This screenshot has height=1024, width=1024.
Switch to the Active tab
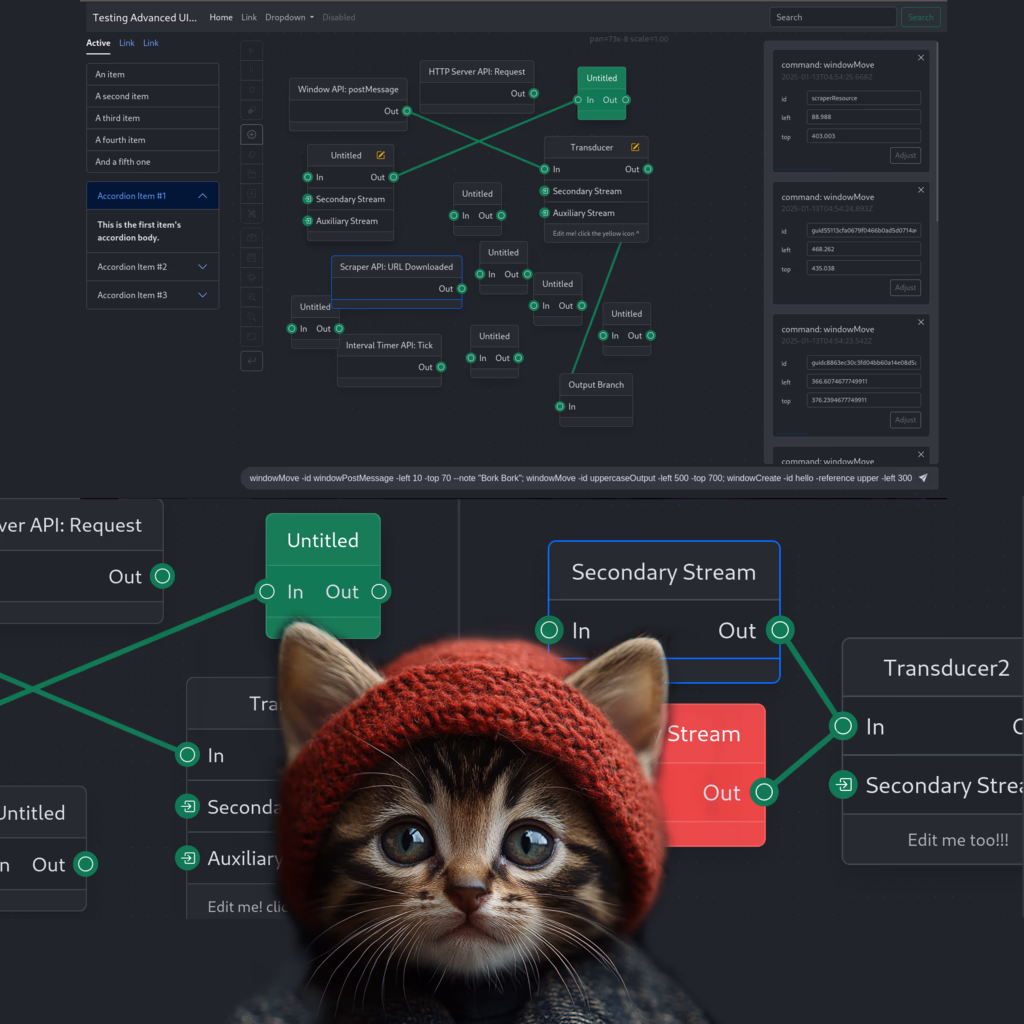[98, 43]
